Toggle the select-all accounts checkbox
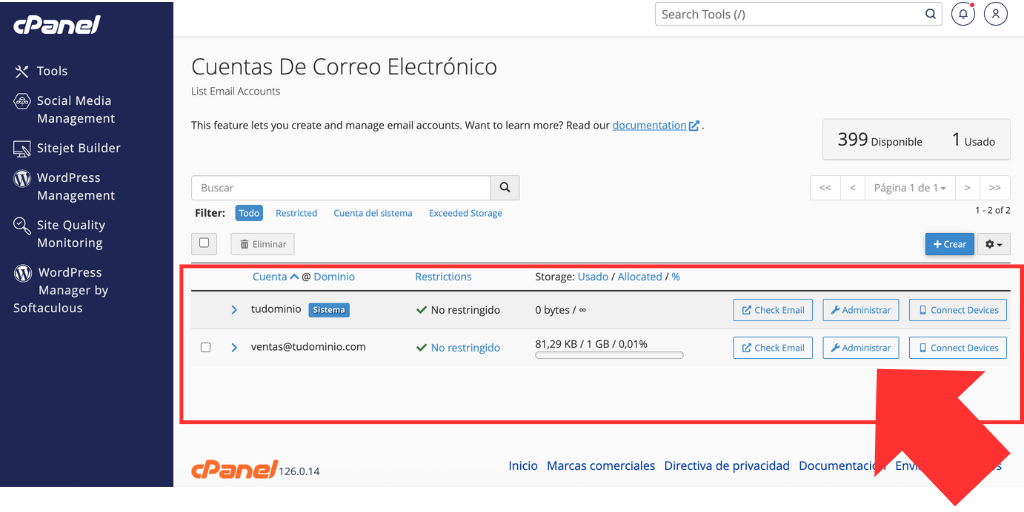 205,243
